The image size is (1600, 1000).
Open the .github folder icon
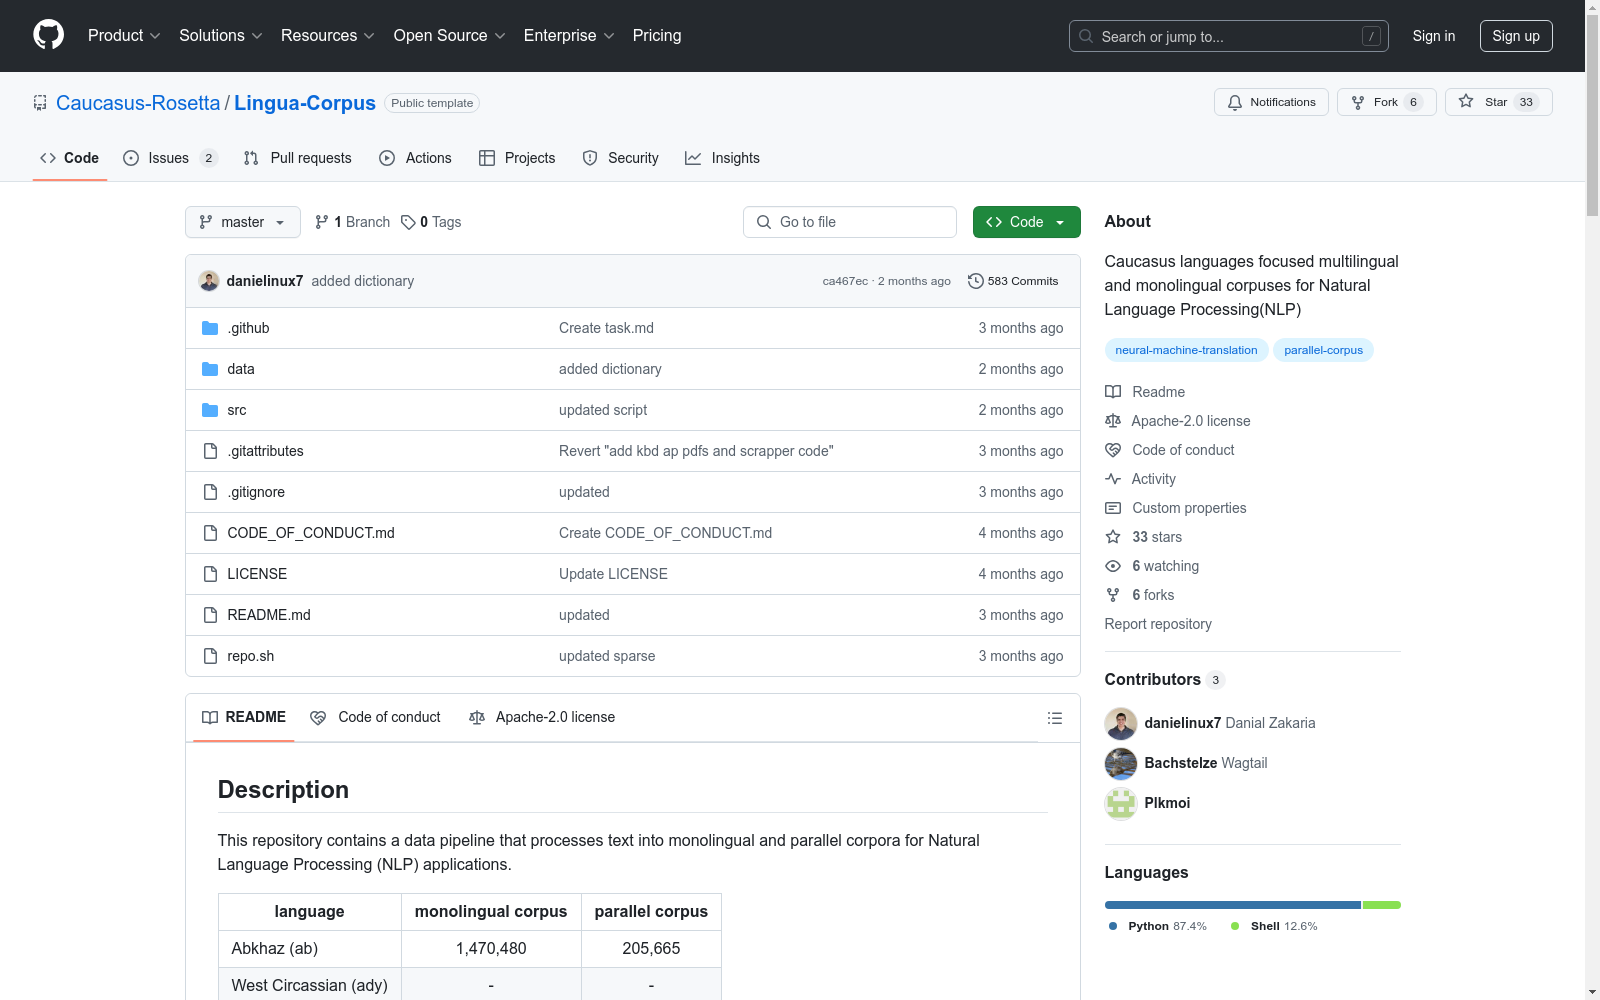[210, 328]
